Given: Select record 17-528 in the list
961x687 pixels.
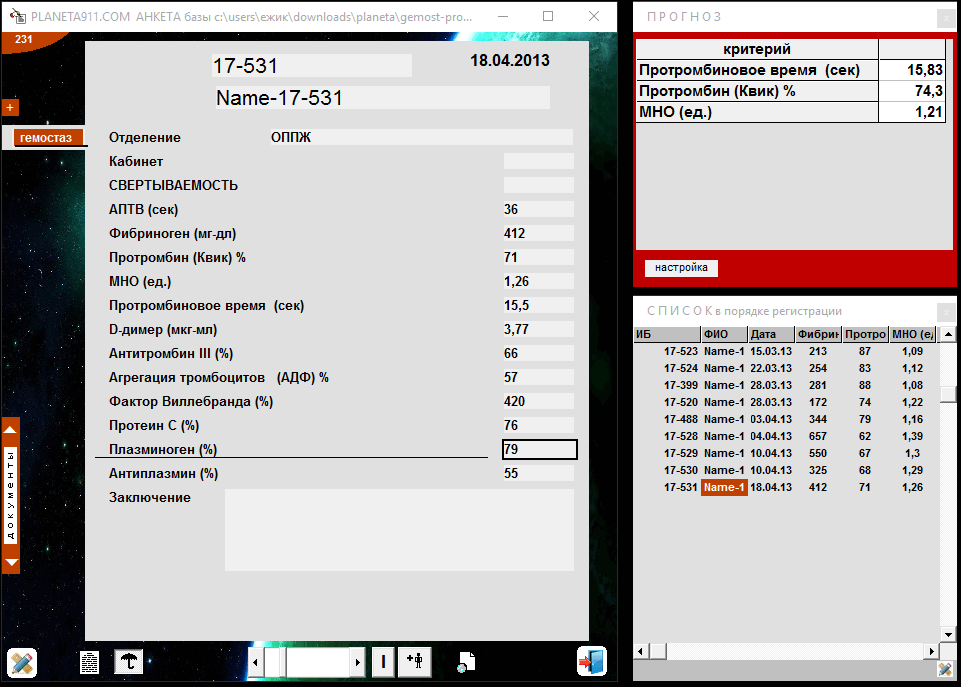Looking at the screenshot, I should (x=681, y=436).
